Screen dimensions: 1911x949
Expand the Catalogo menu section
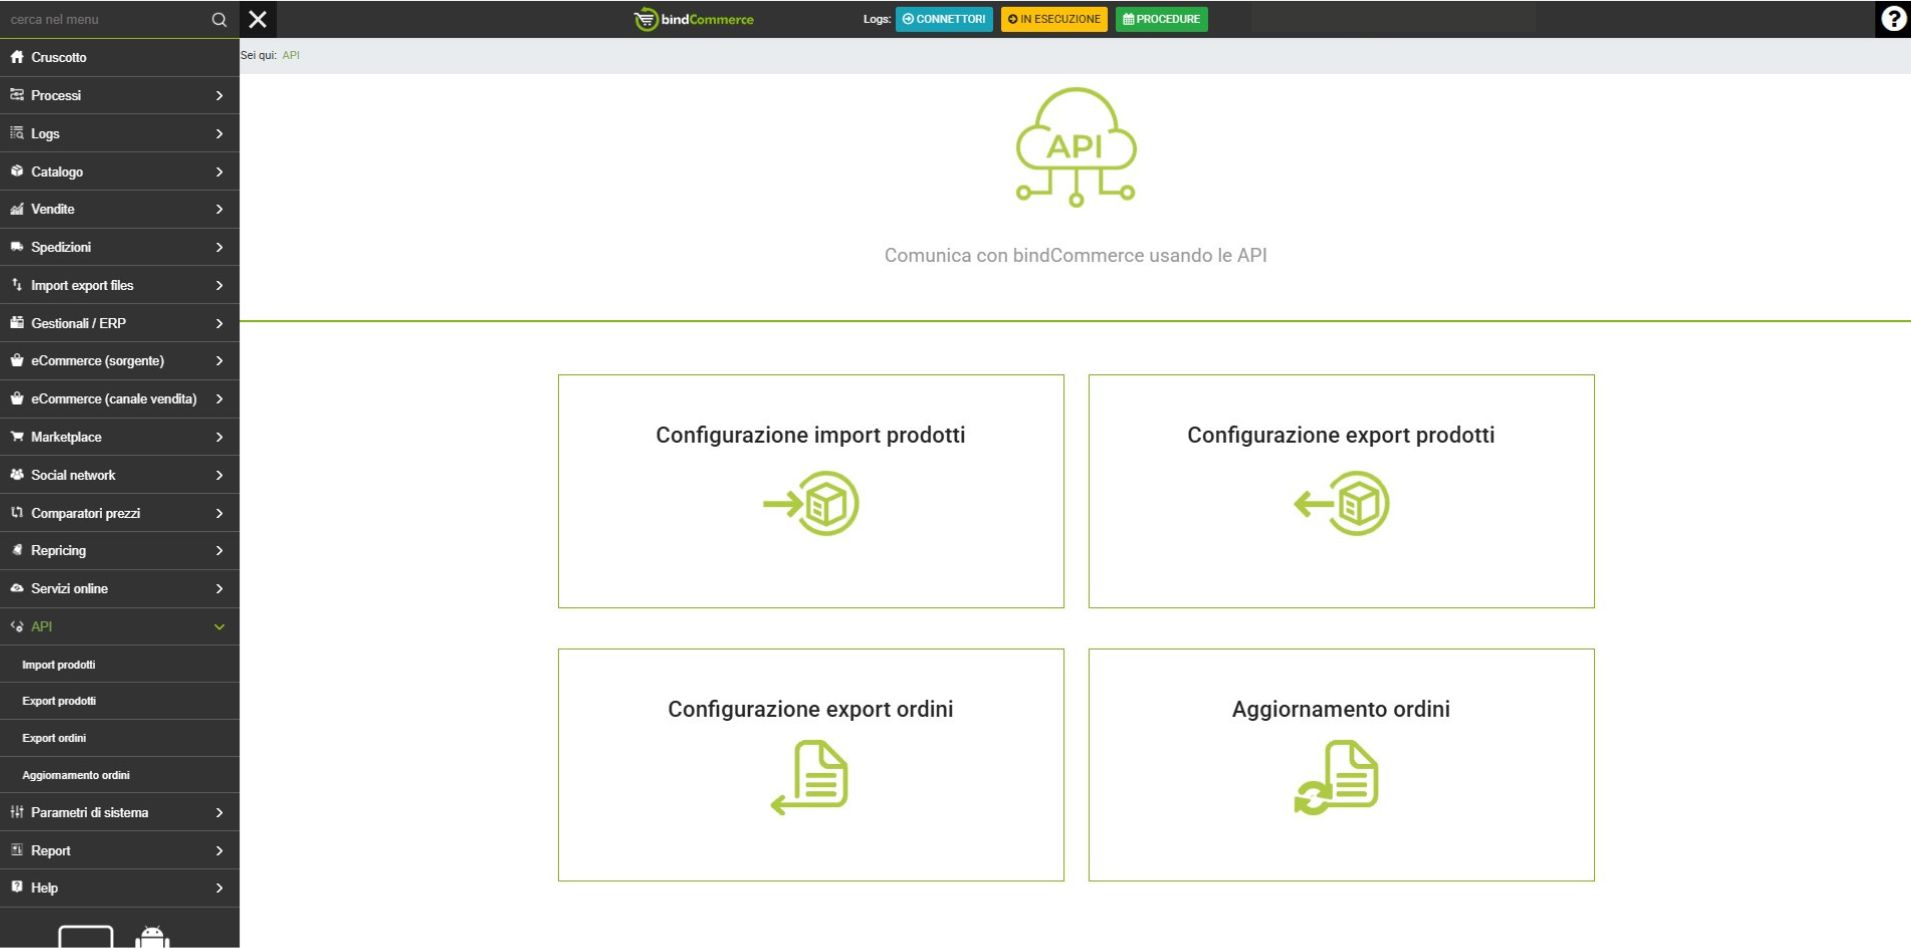tap(119, 172)
